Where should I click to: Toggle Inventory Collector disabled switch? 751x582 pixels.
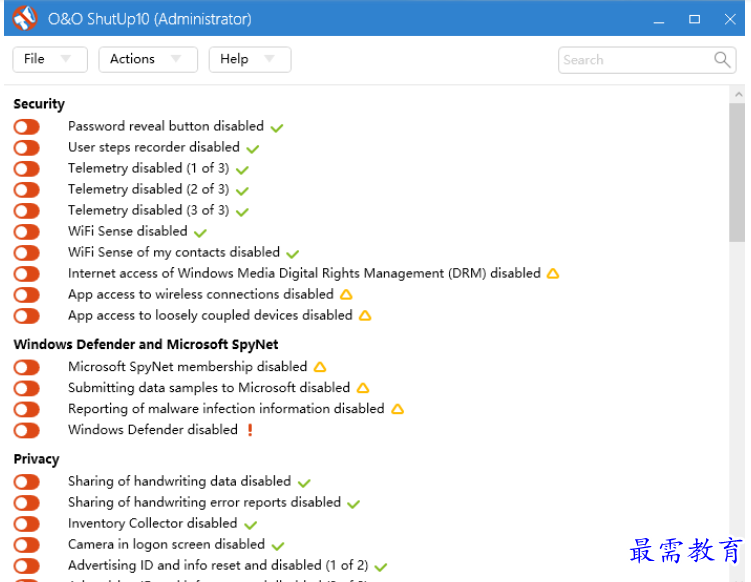click(x=26, y=524)
